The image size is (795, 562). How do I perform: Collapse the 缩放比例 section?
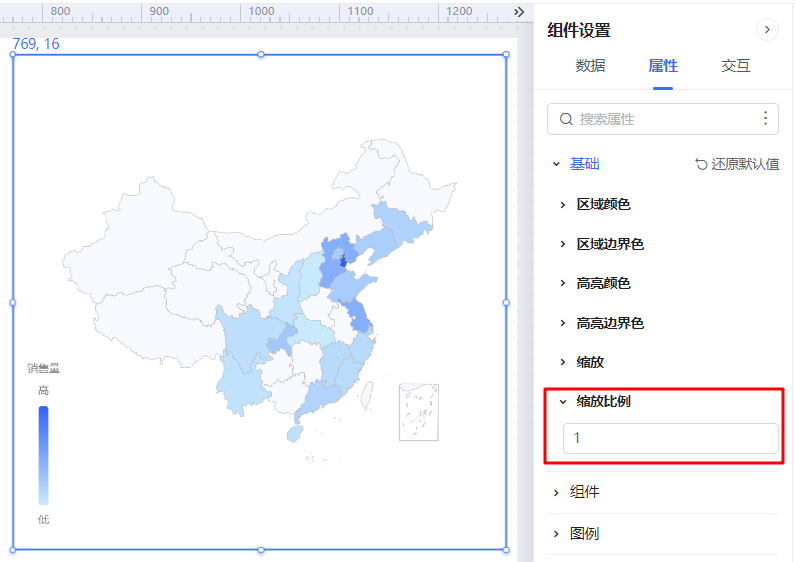tap(596, 401)
